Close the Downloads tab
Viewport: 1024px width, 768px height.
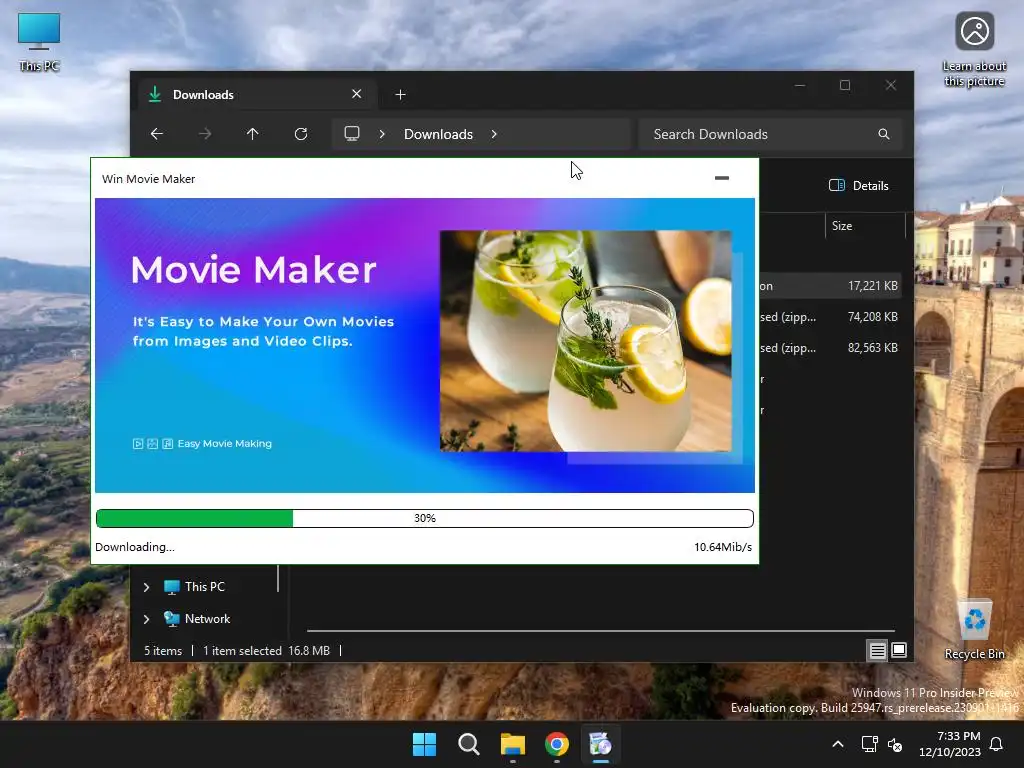click(357, 94)
